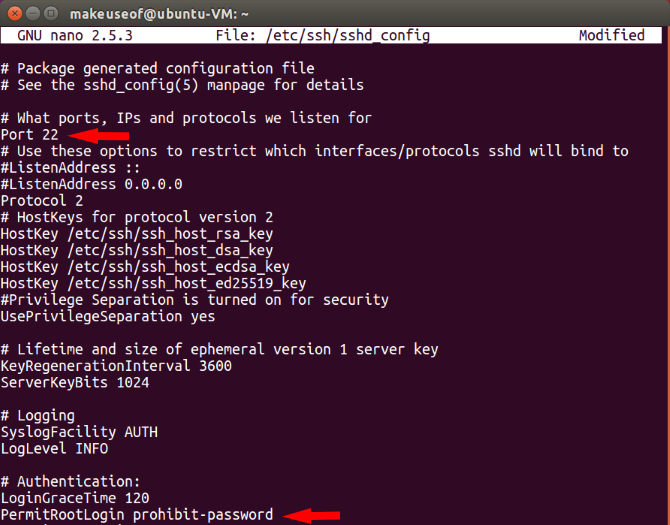Image resolution: width=670 pixels, height=525 pixels.
Task: Click the ssh_host_ed25519_key HostKey line
Action: pyautogui.click(x=153, y=283)
